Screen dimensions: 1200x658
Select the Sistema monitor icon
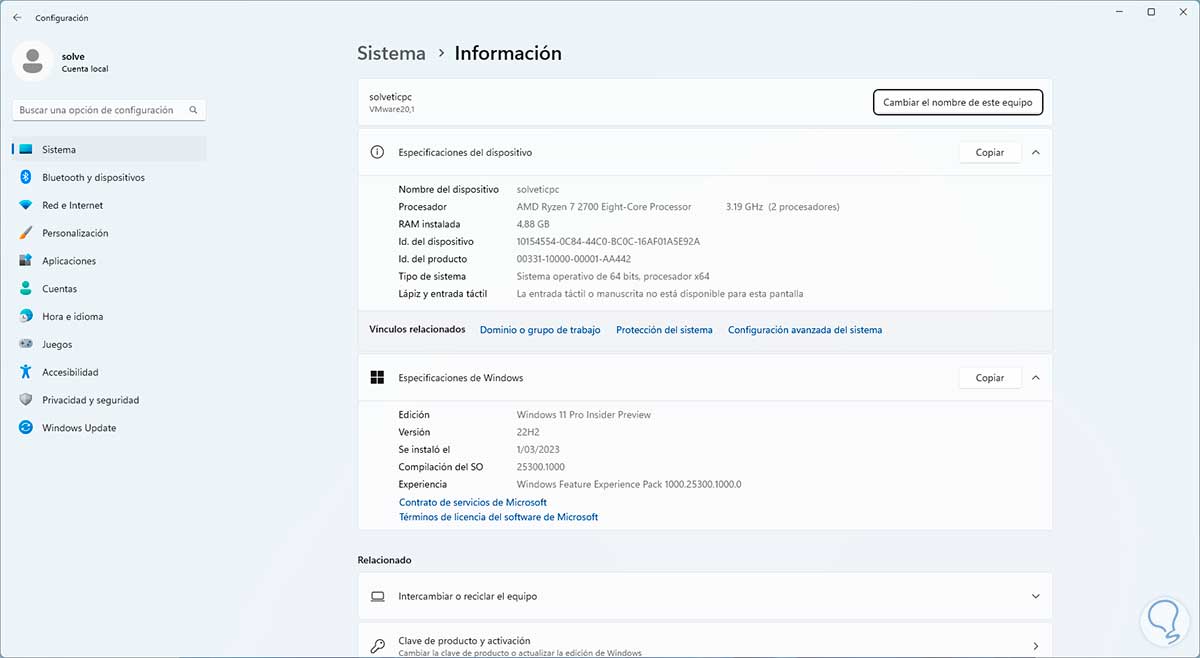point(26,150)
